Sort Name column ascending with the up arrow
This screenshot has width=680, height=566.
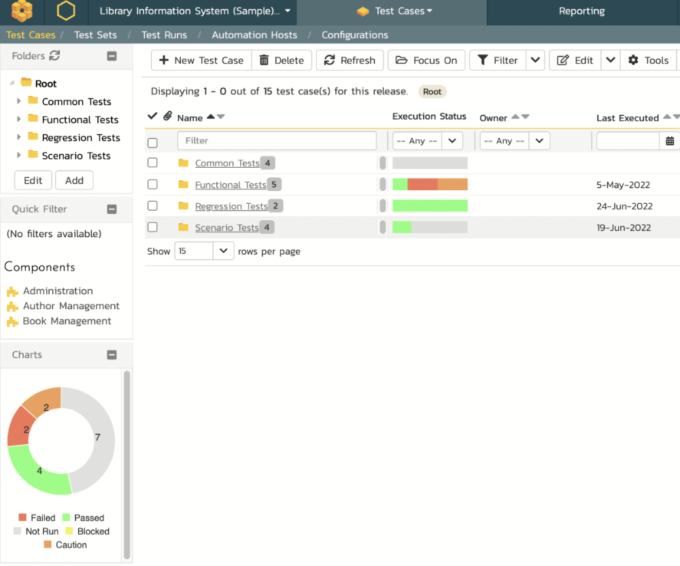(x=209, y=117)
